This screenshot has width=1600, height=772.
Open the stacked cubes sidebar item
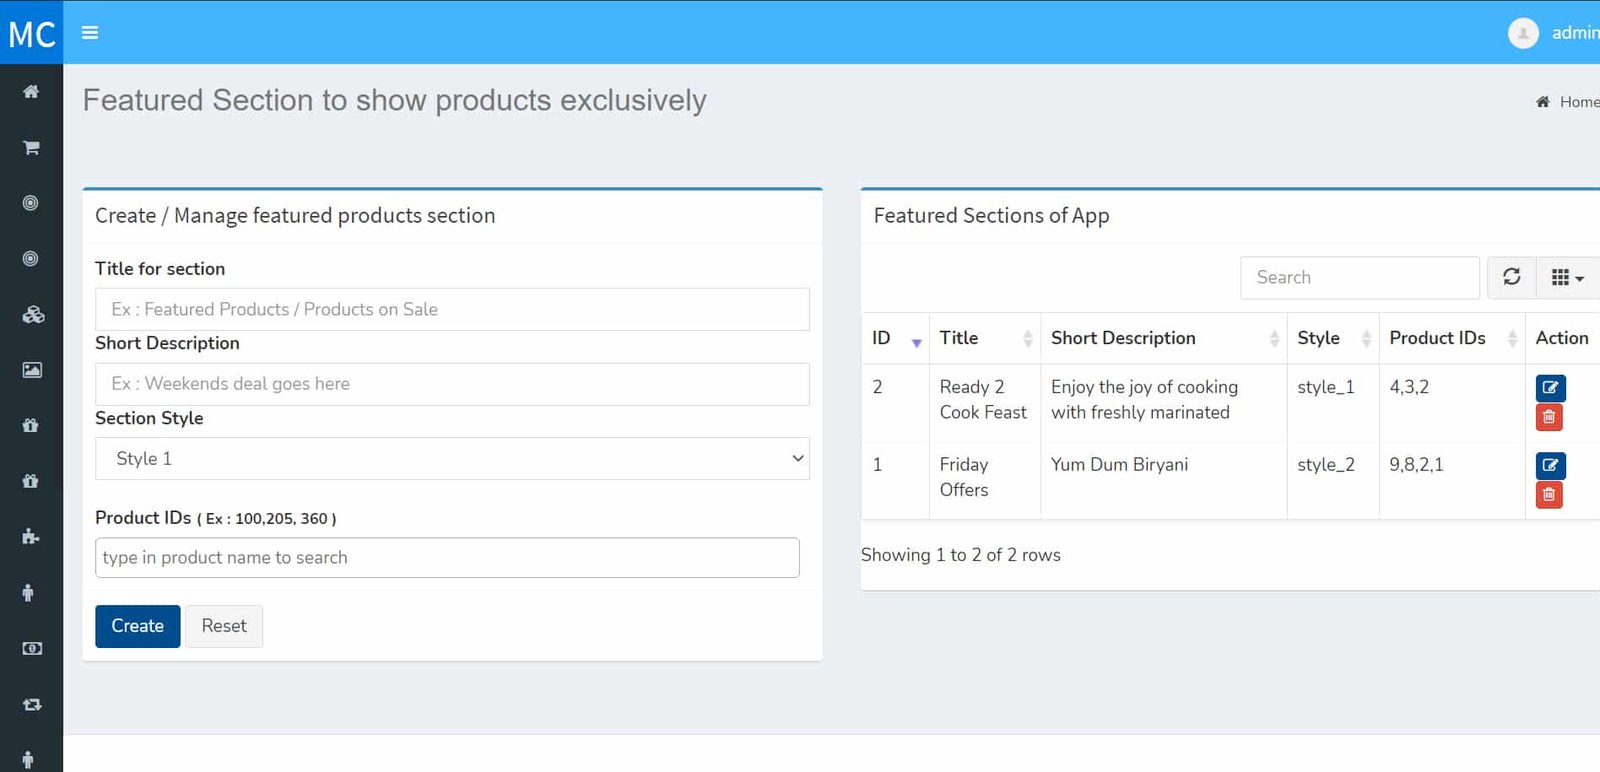(x=32, y=315)
